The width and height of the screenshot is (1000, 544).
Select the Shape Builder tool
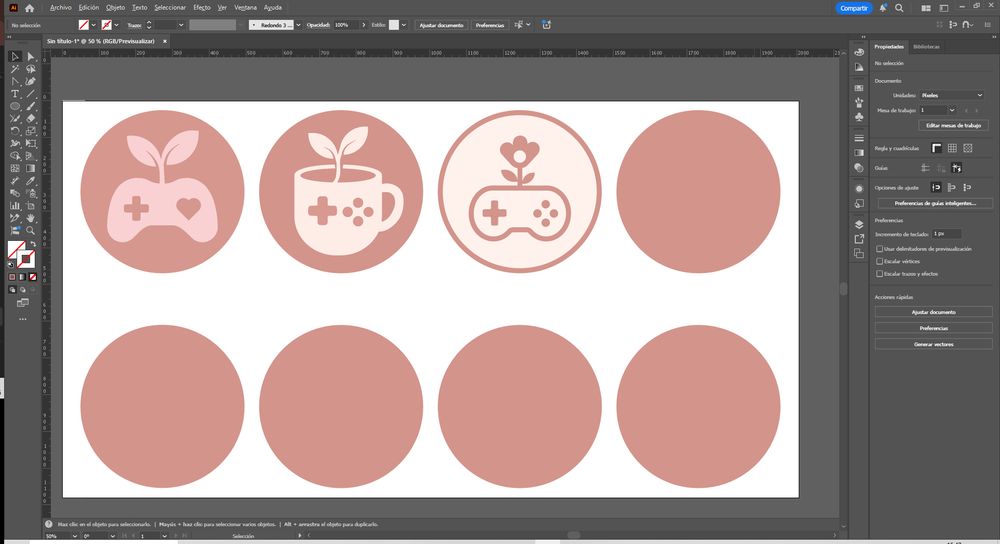15,156
